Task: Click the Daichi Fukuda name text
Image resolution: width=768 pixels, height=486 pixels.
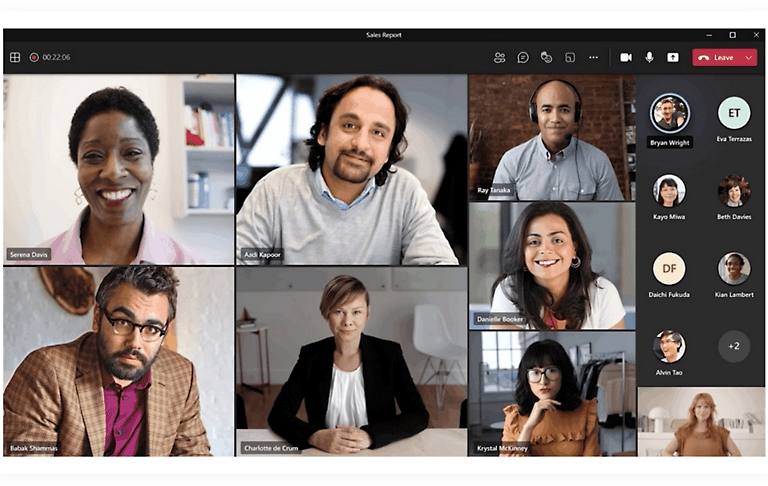Action: 669,294
